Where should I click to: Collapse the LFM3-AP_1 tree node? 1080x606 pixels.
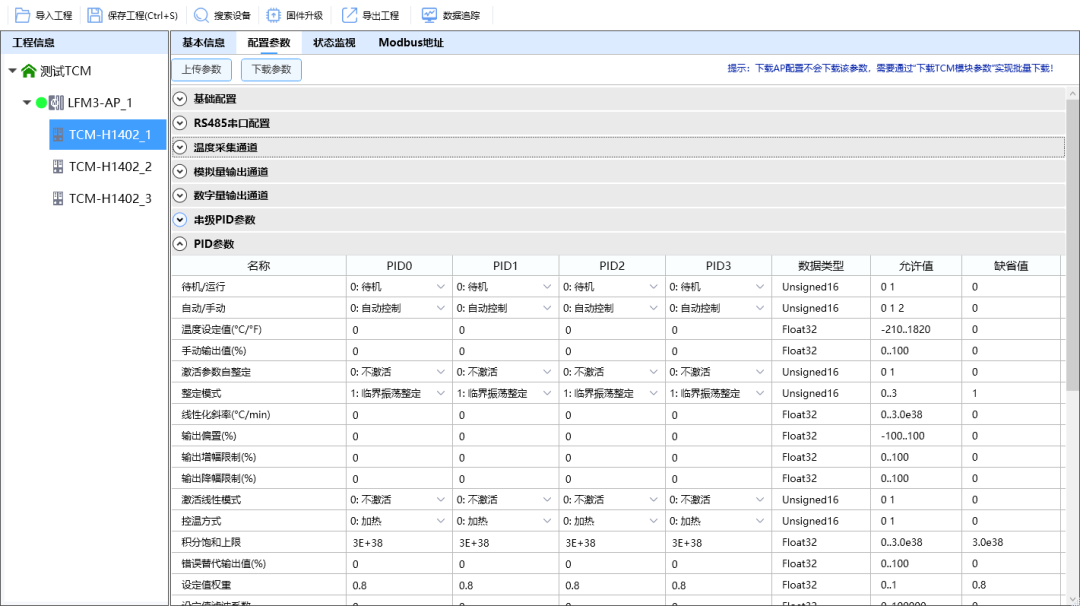27,103
